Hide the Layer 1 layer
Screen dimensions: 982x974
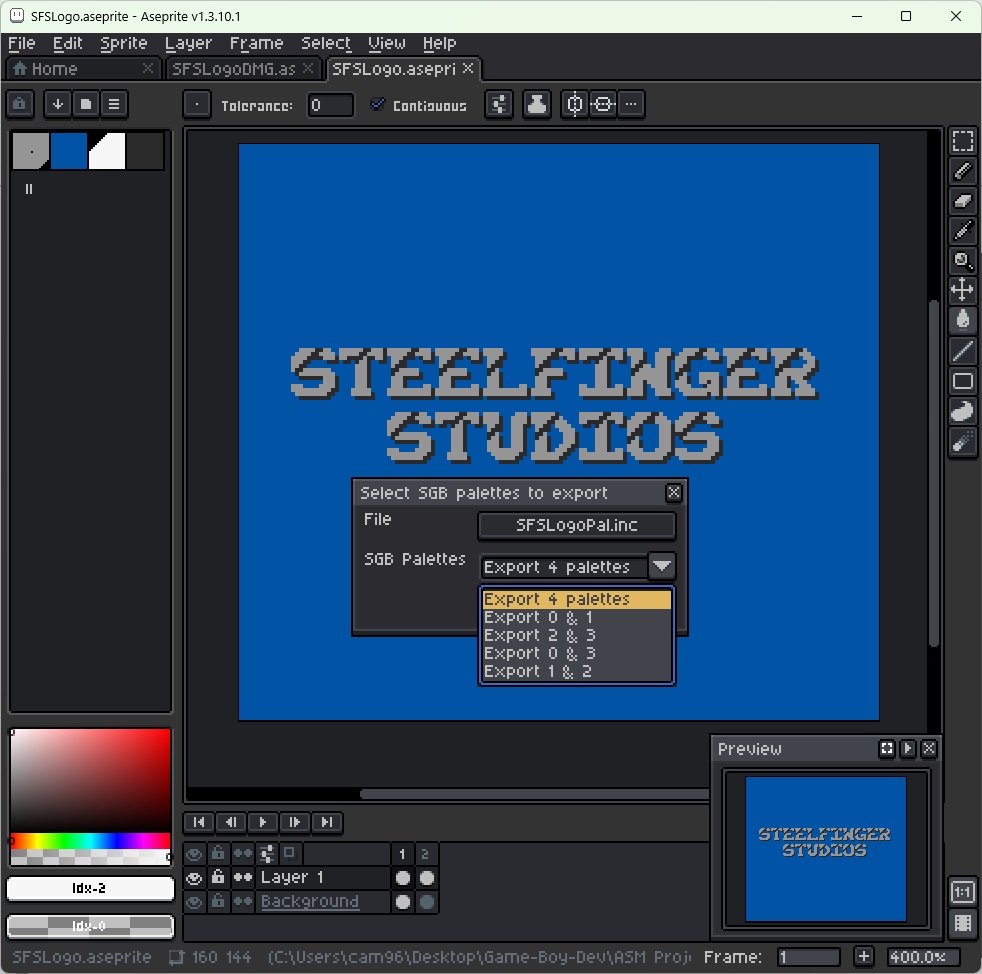click(194, 878)
